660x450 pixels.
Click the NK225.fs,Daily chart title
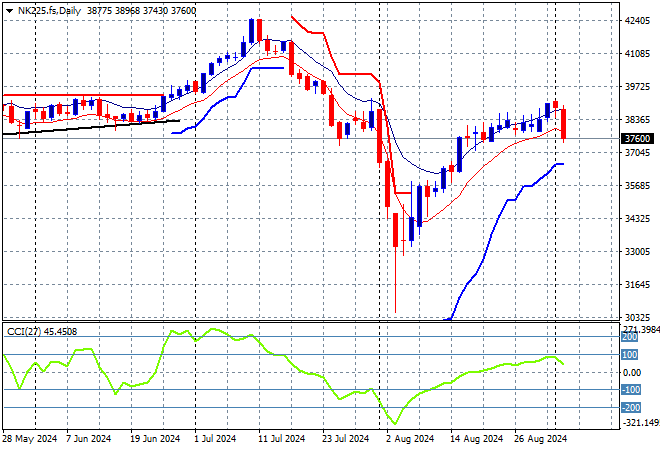pyautogui.click(x=47, y=9)
